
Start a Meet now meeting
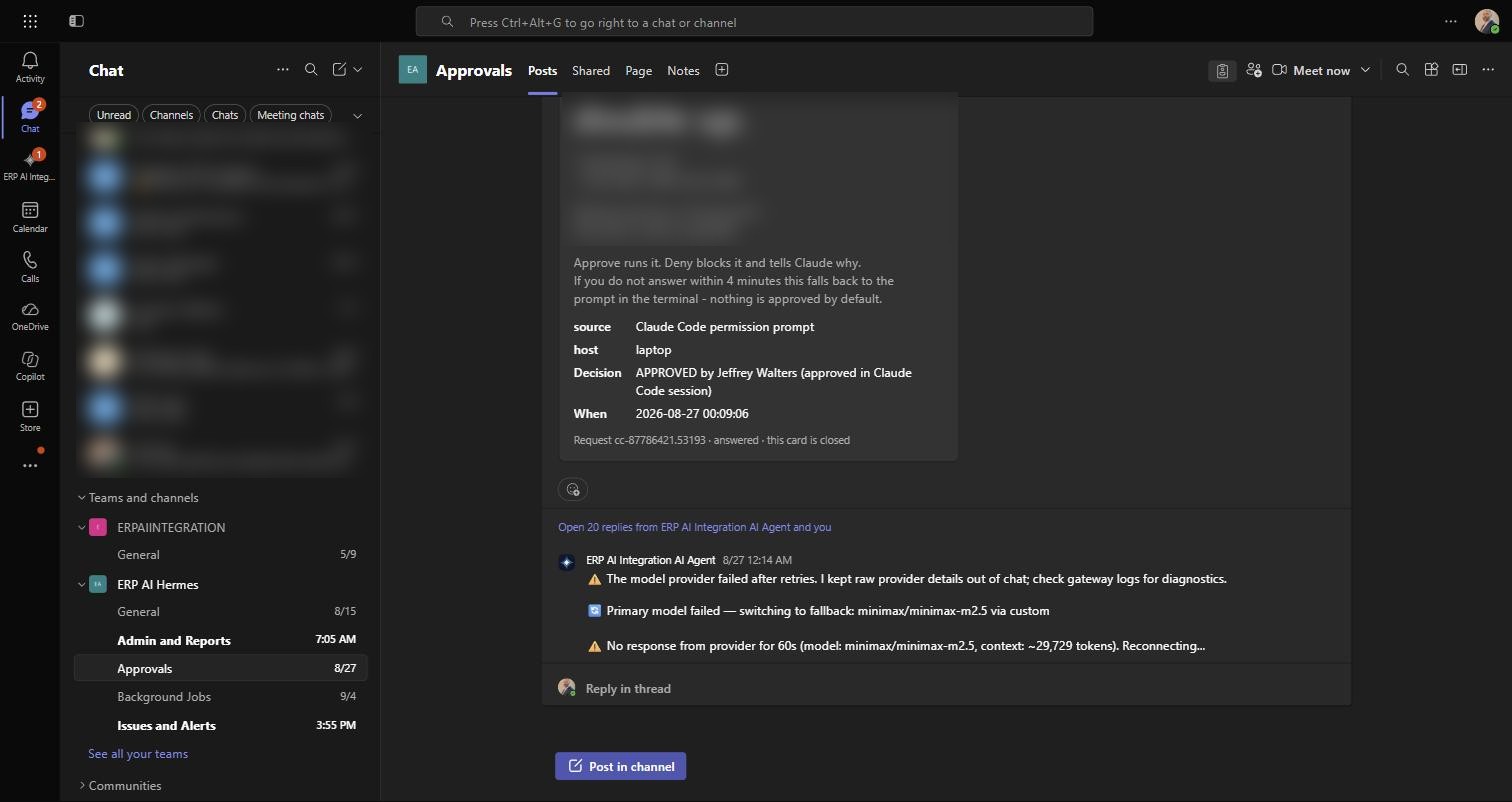(1311, 70)
